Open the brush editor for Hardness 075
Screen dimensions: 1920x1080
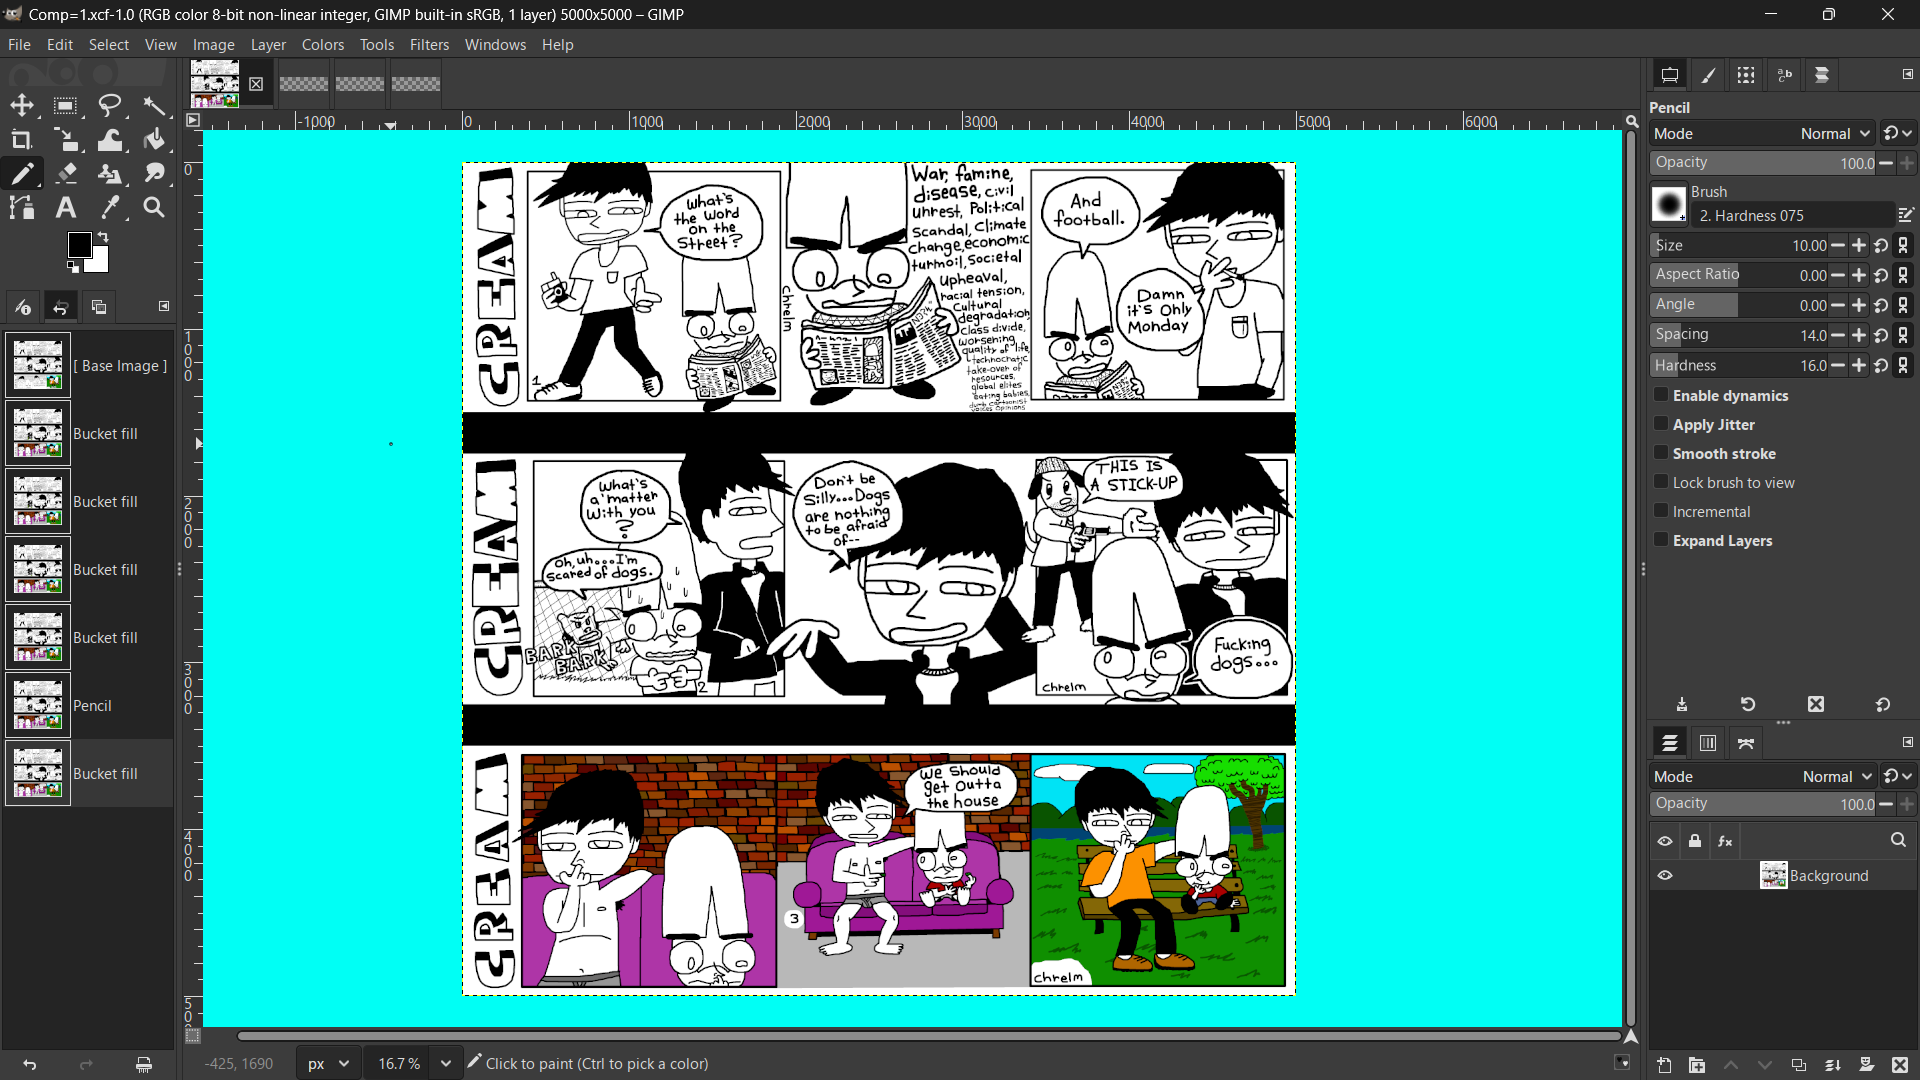(x=1906, y=215)
